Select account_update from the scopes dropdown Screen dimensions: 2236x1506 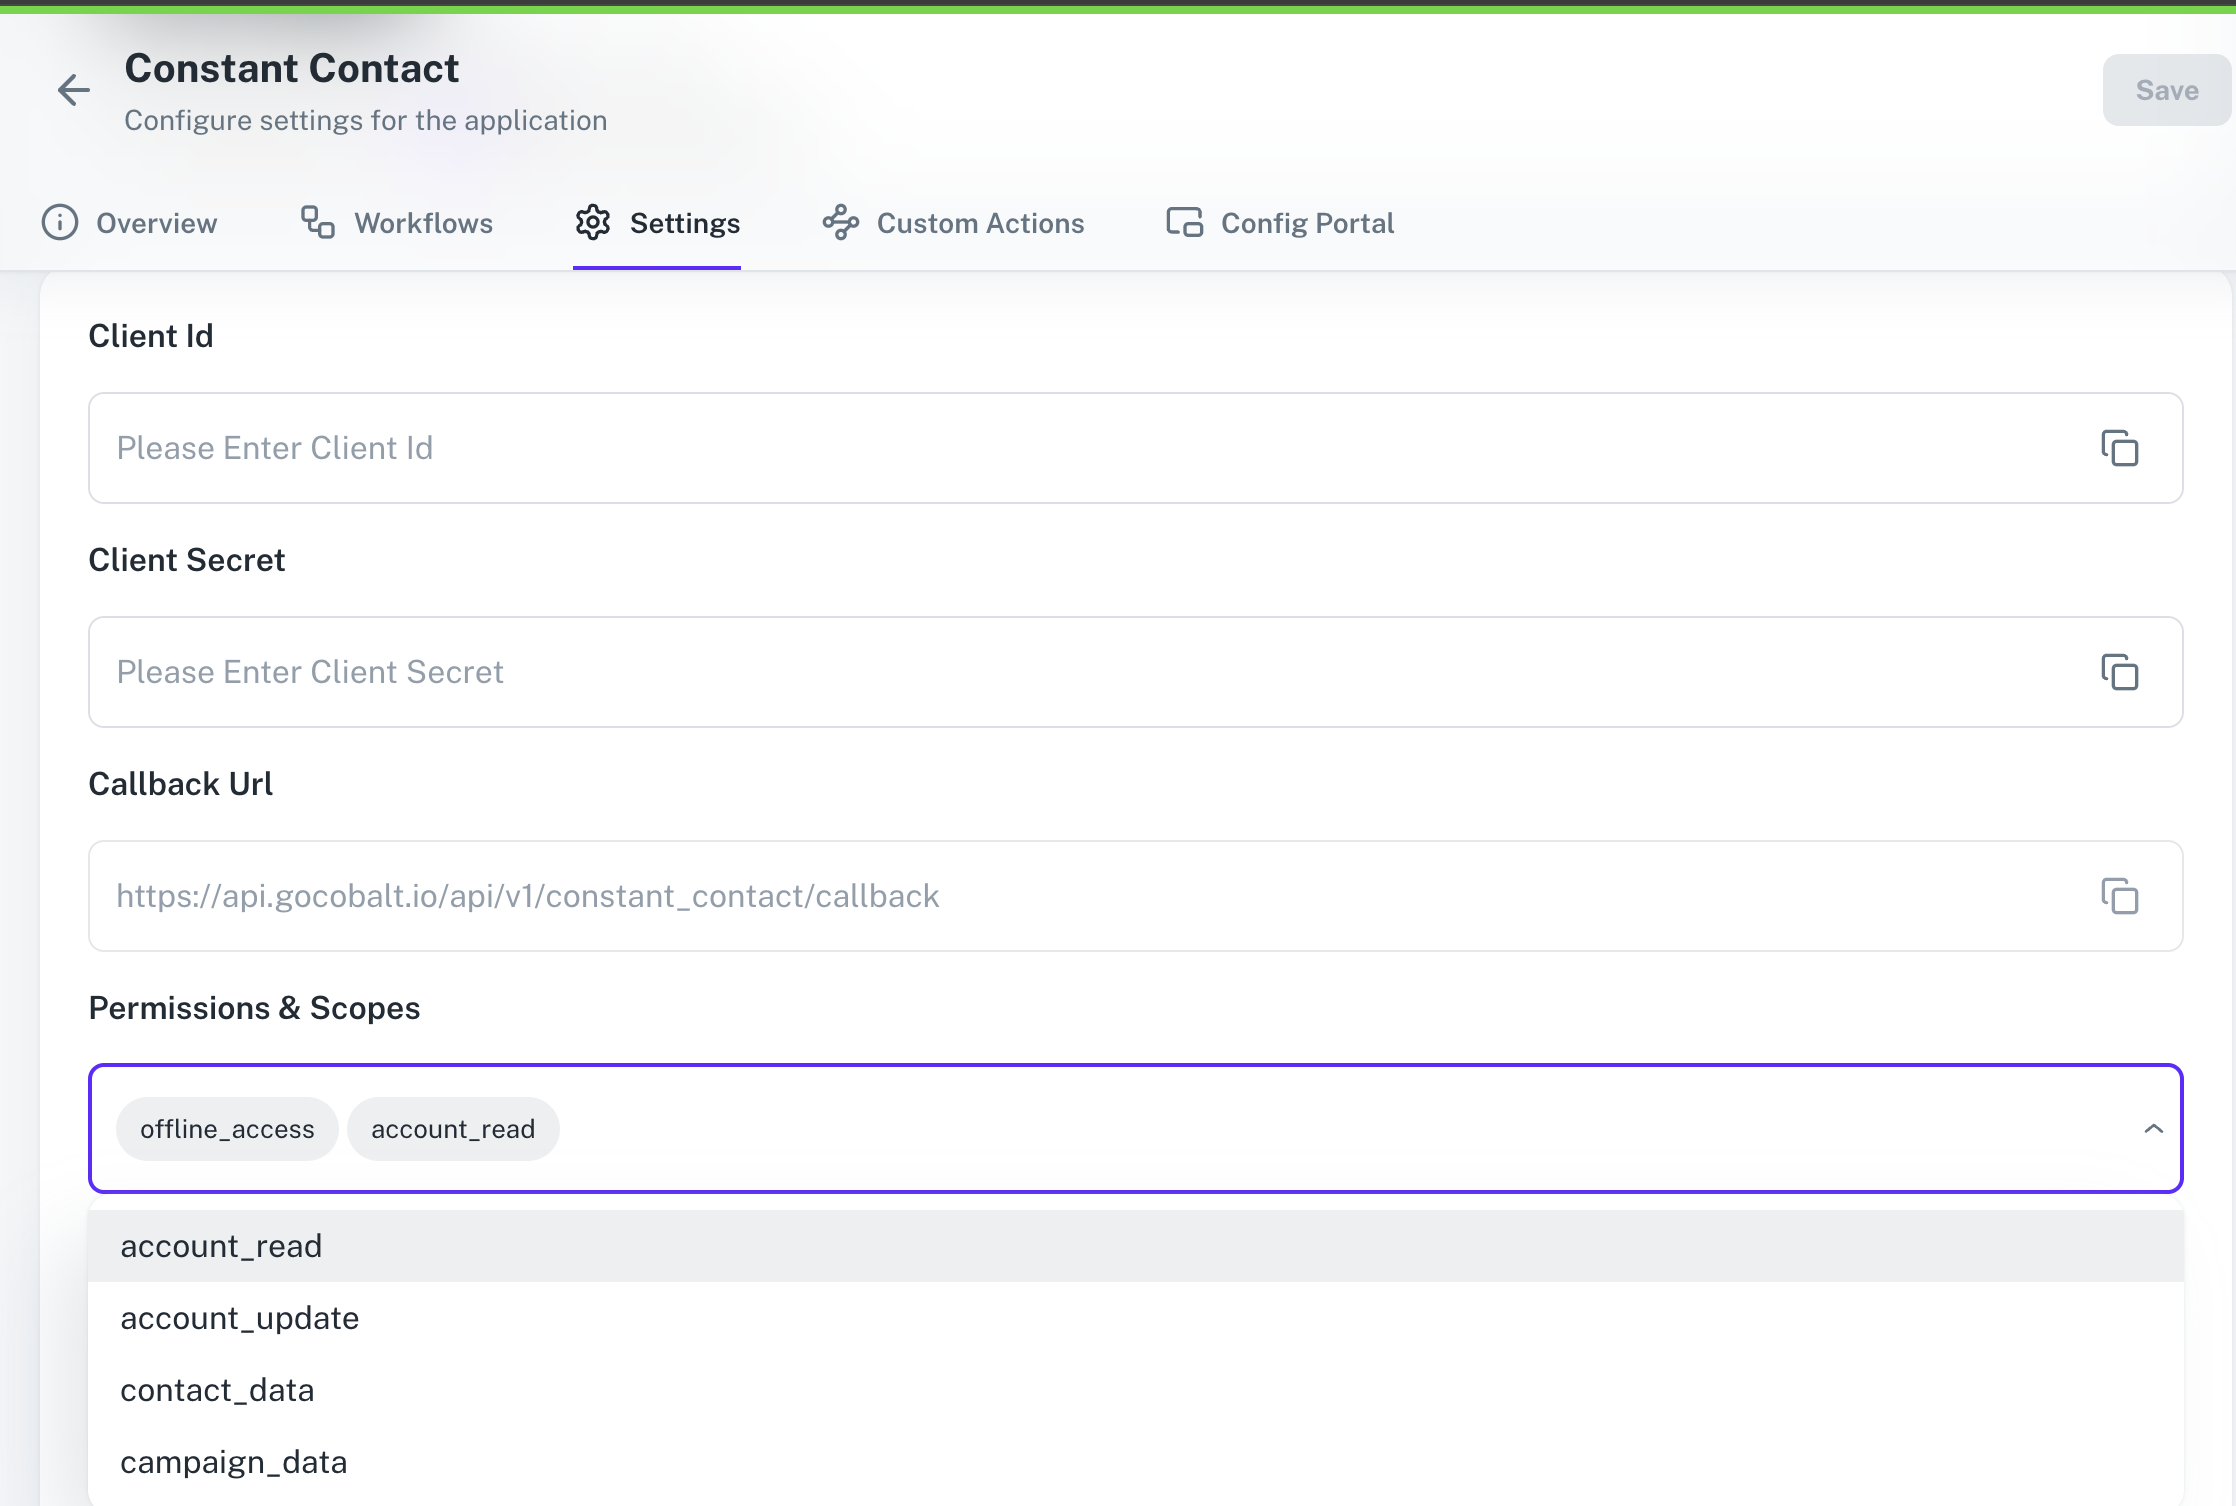(239, 1317)
